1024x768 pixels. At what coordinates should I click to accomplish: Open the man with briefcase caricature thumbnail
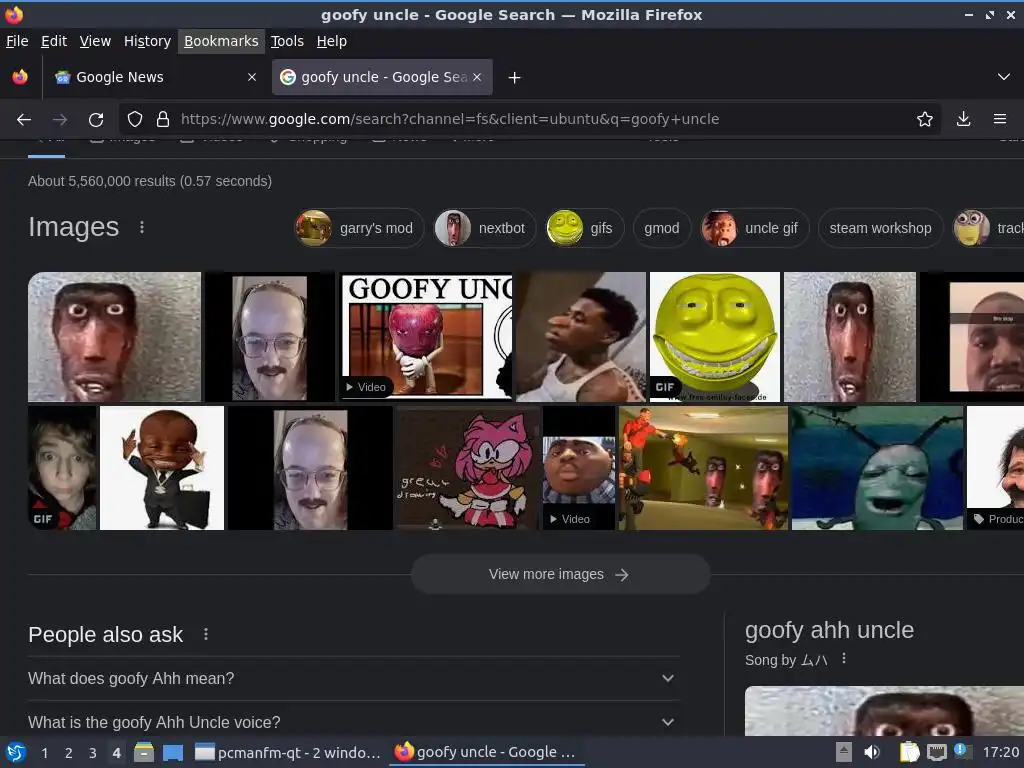tap(162, 468)
